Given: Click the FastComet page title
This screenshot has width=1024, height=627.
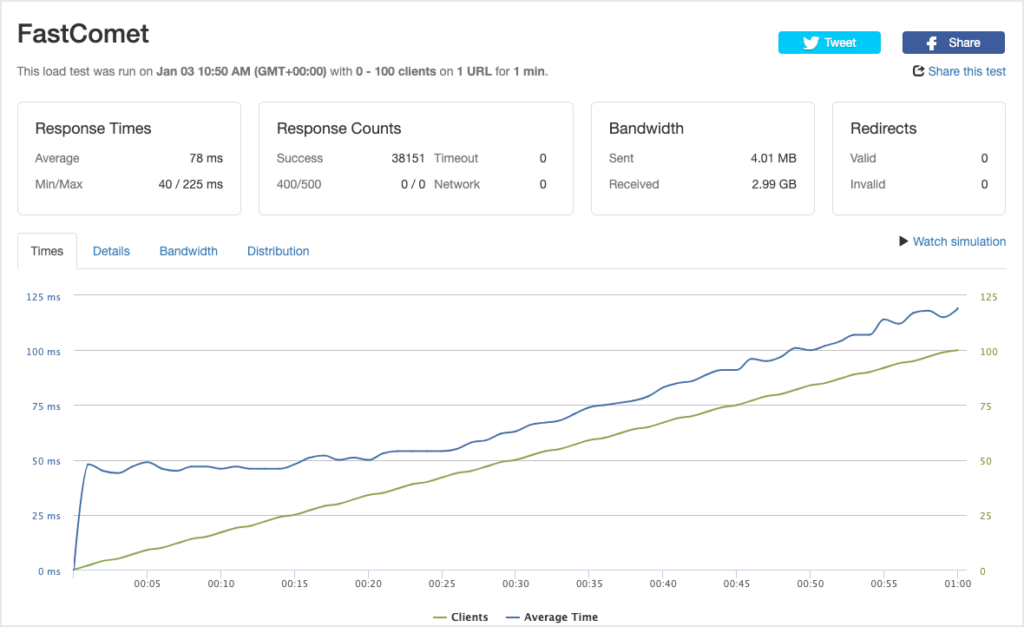Looking at the screenshot, I should click(x=83, y=33).
